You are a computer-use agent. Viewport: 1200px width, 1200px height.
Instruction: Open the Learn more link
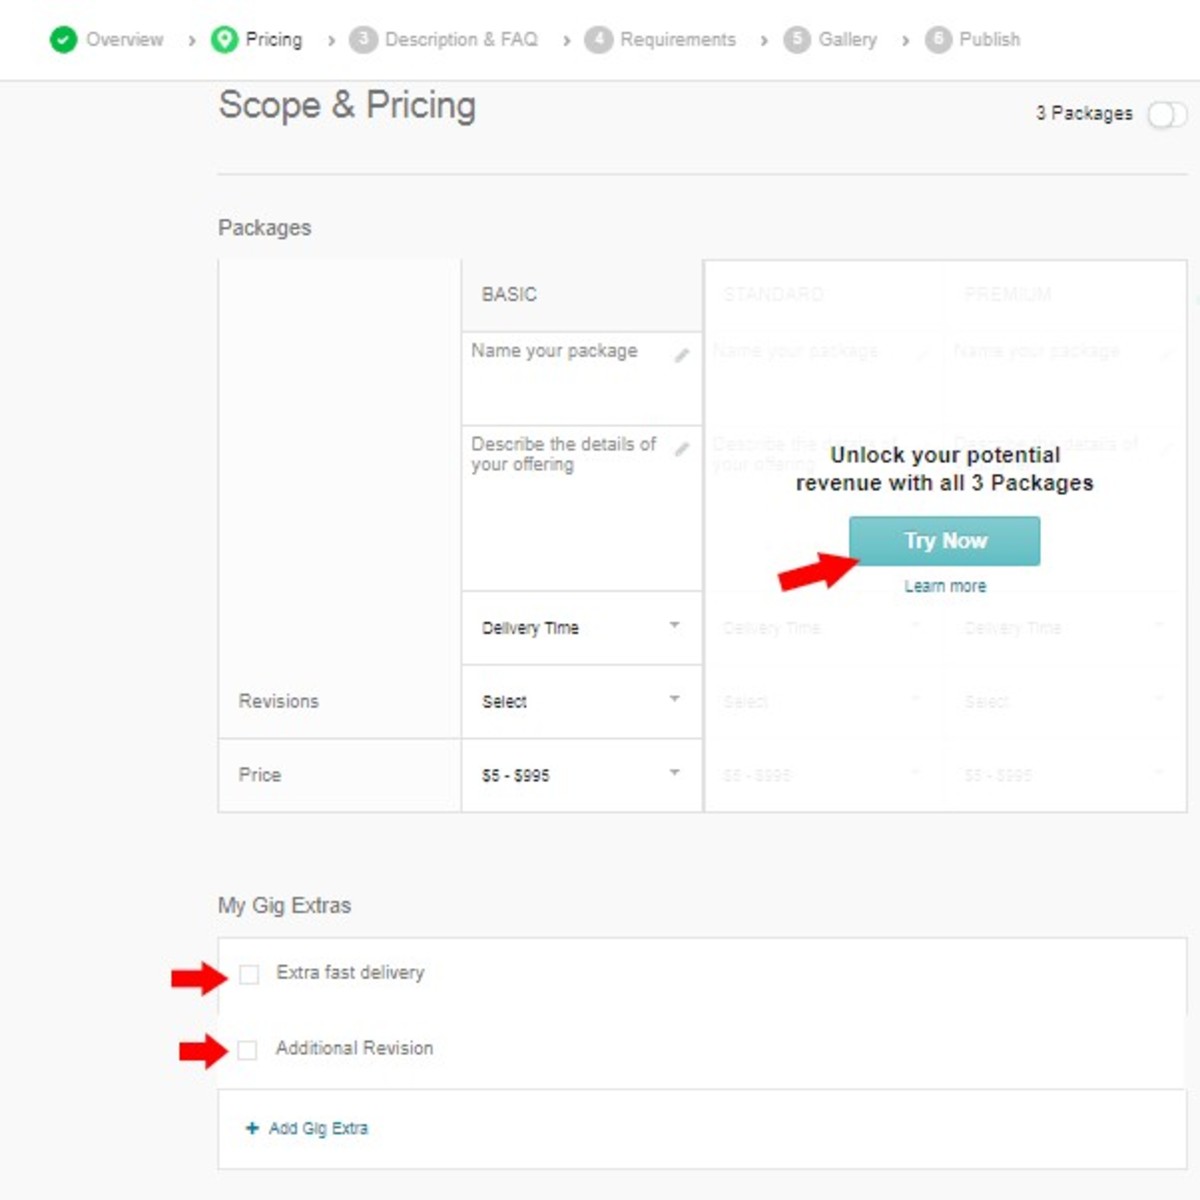pos(944,586)
